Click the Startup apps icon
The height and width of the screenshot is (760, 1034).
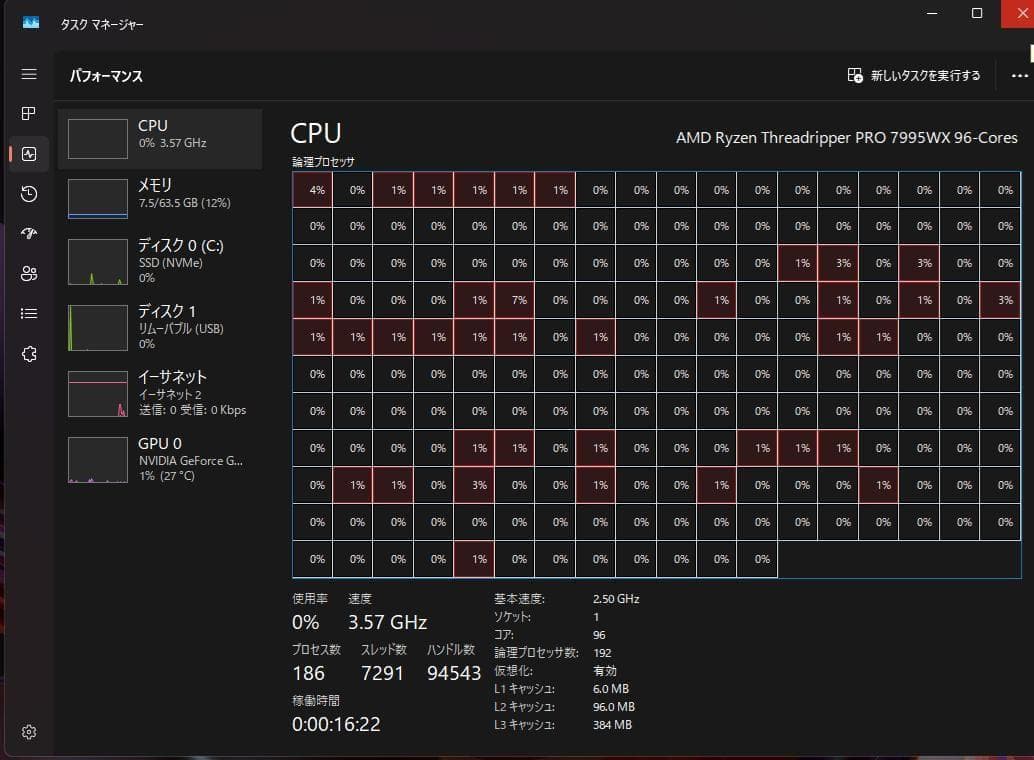coord(28,233)
